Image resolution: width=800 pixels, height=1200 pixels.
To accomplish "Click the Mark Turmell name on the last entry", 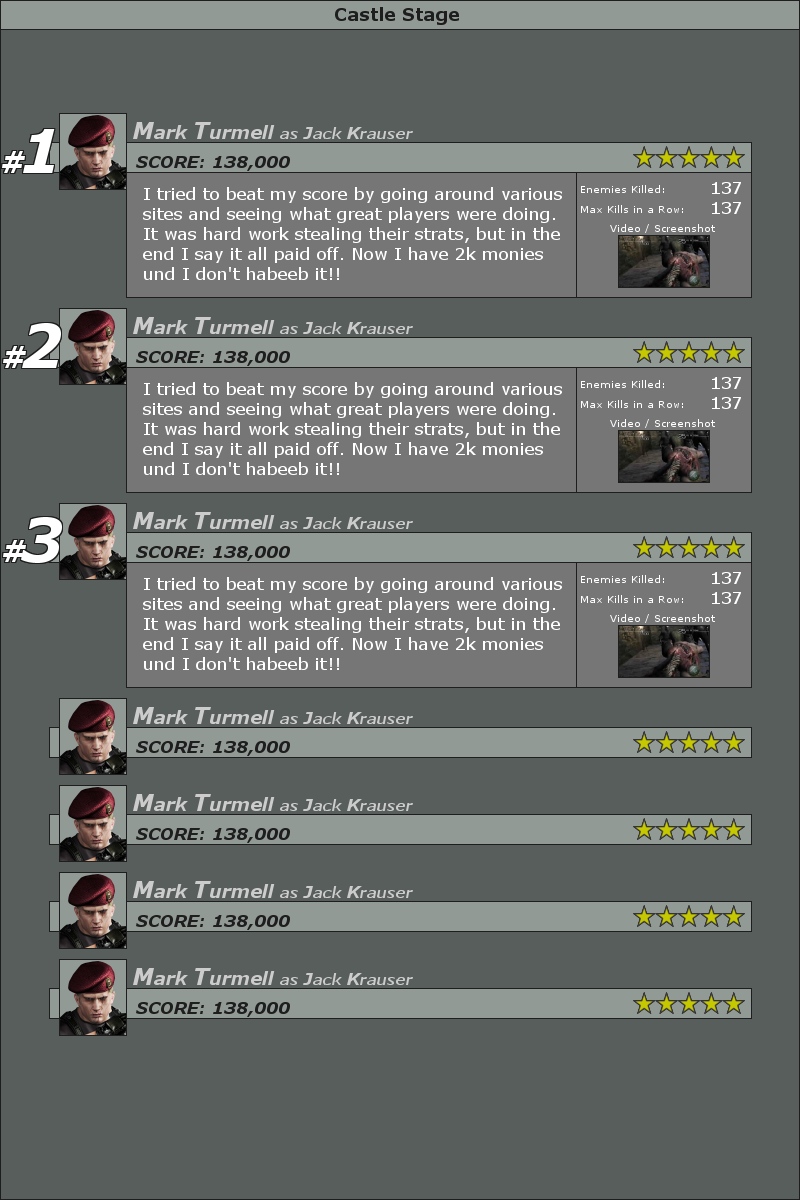I will (203, 977).
